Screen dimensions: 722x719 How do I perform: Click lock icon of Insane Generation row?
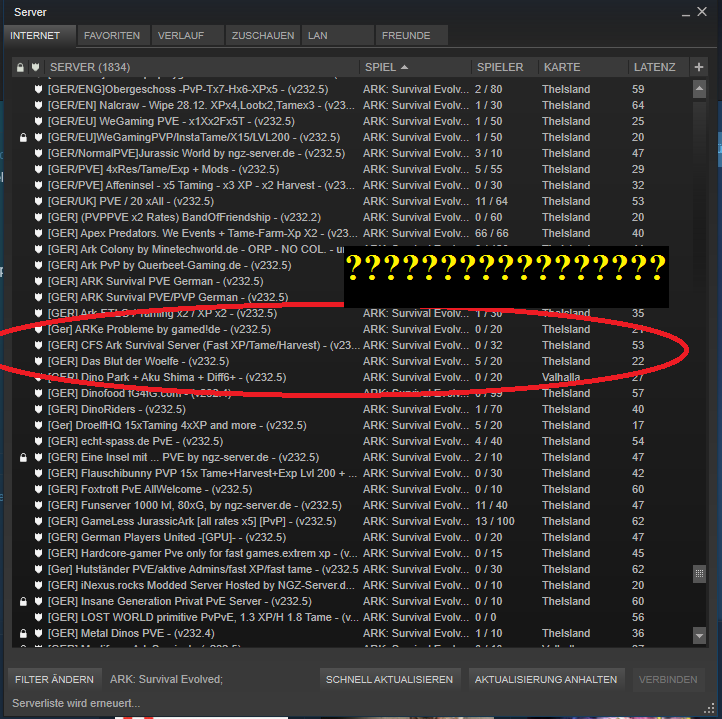click(23, 602)
